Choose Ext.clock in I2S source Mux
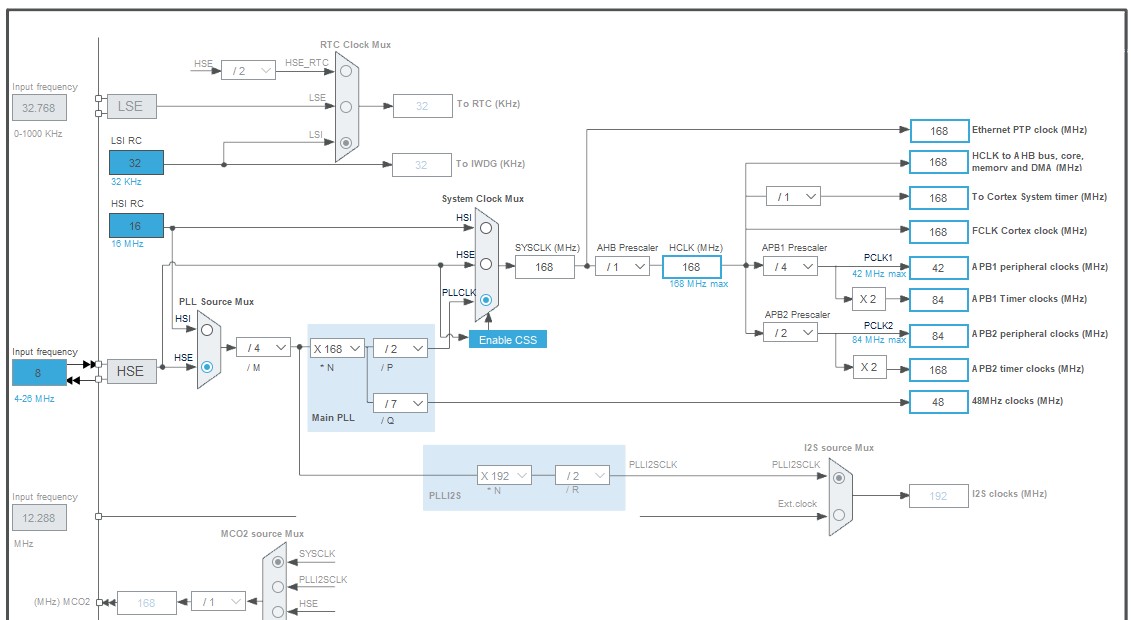 (x=839, y=514)
